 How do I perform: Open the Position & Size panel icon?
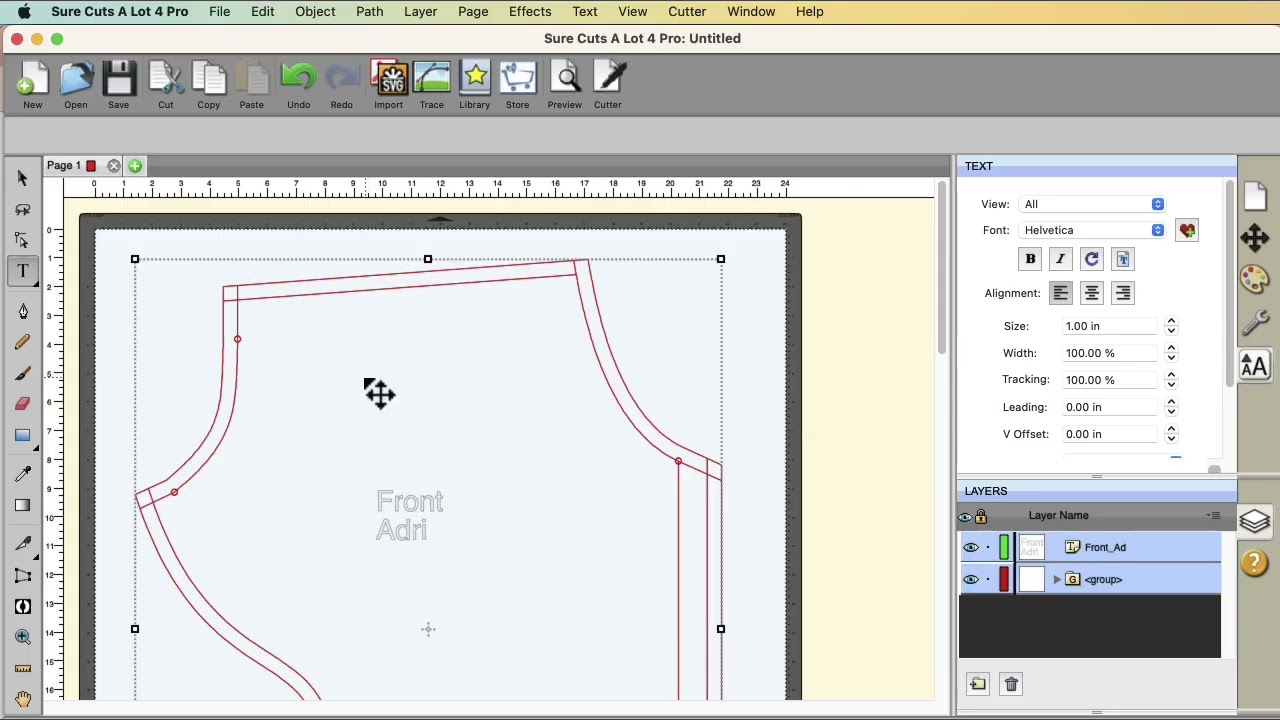click(1255, 238)
